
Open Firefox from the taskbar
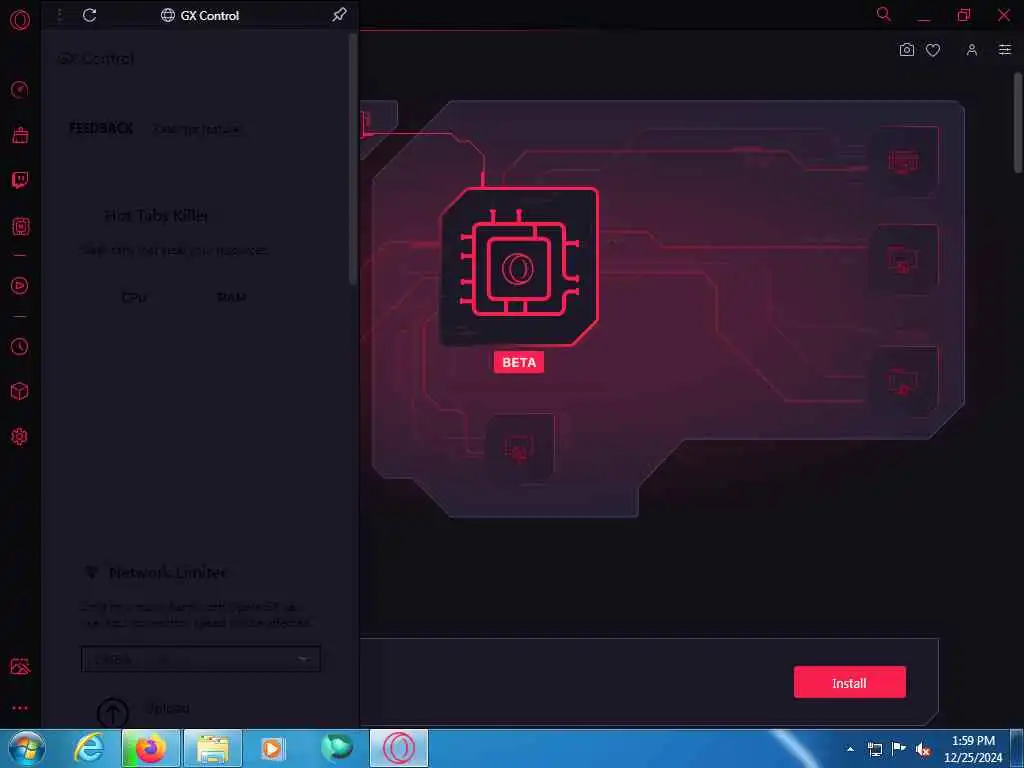151,748
